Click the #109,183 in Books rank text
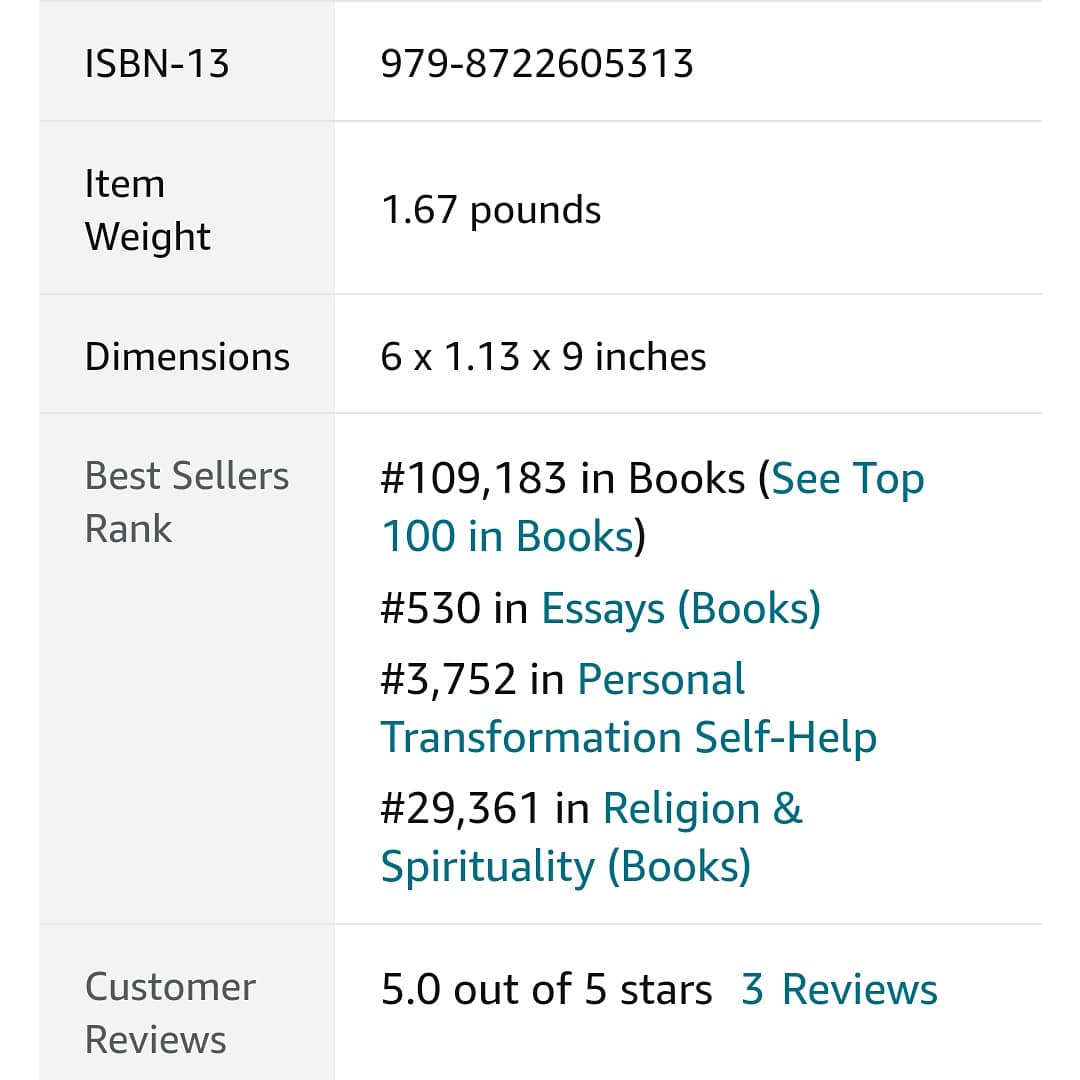1080x1080 pixels. pyautogui.click(x=563, y=479)
